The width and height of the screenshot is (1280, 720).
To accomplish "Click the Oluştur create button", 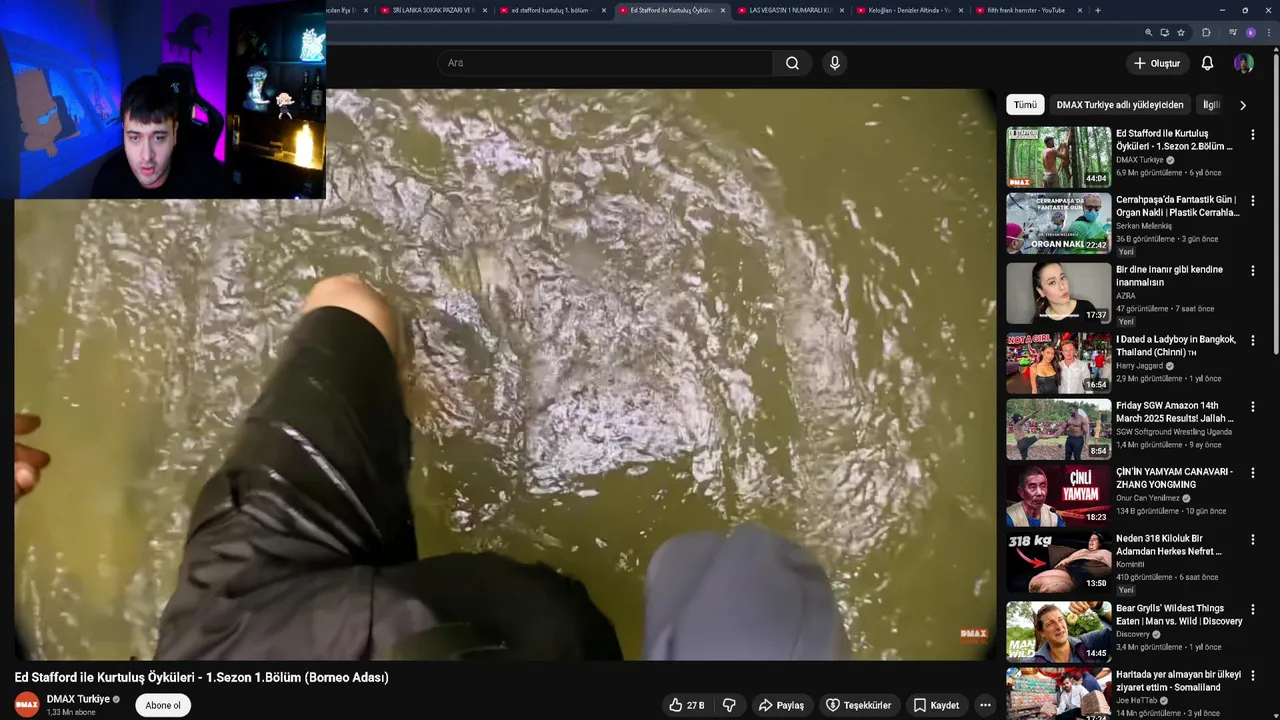I will coord(1157,63).
